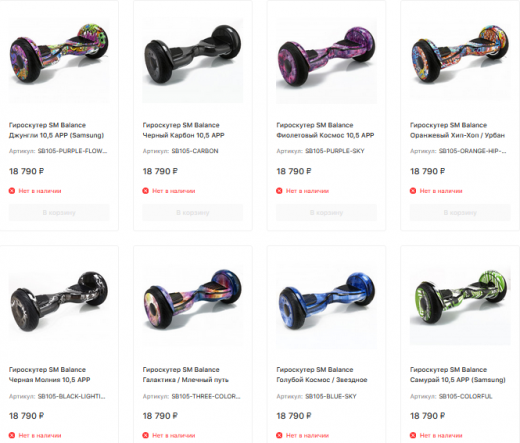
Task: Open the black Carbon hoverboard photo
Action: 193,60
